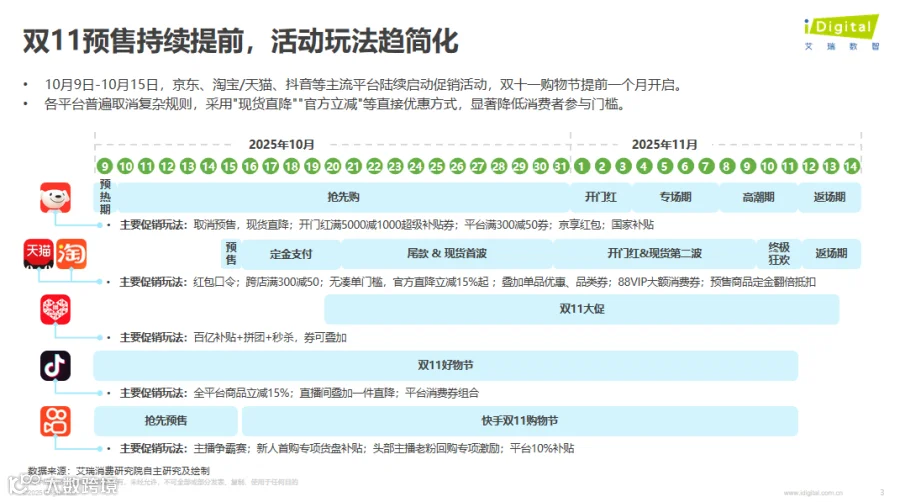Select the 开门红&现货第二波 block
The width and height of the screenshot is (900, 502).
[x=654, y=254]
